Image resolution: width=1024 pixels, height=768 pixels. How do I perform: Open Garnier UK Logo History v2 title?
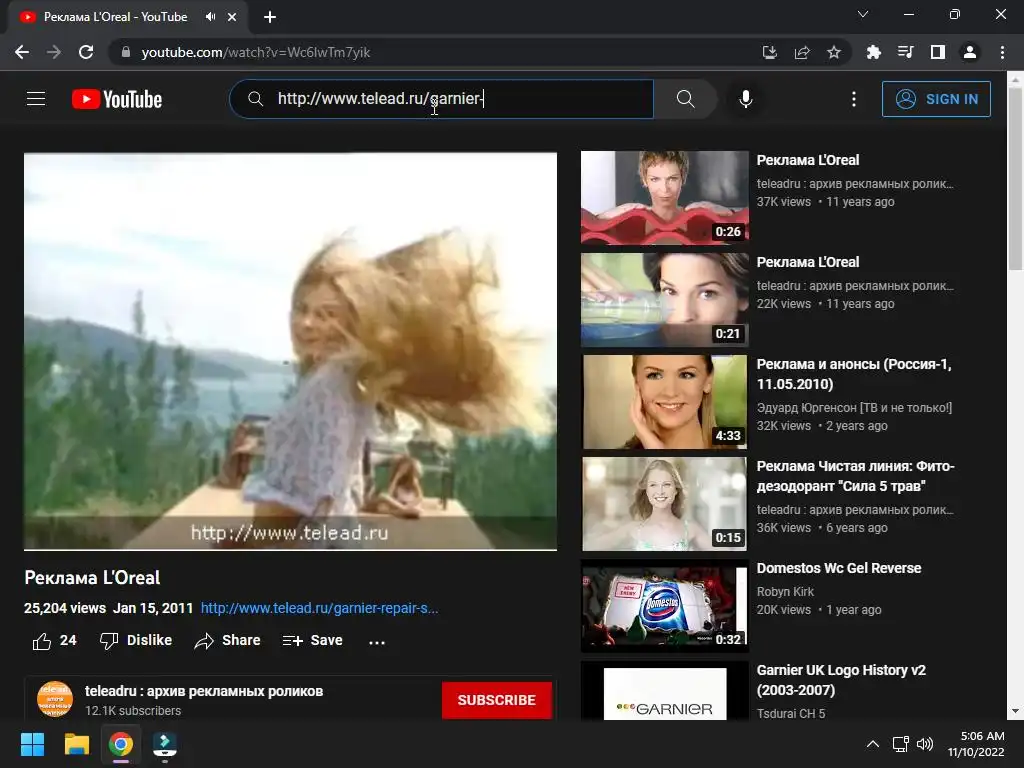point(841,680)
